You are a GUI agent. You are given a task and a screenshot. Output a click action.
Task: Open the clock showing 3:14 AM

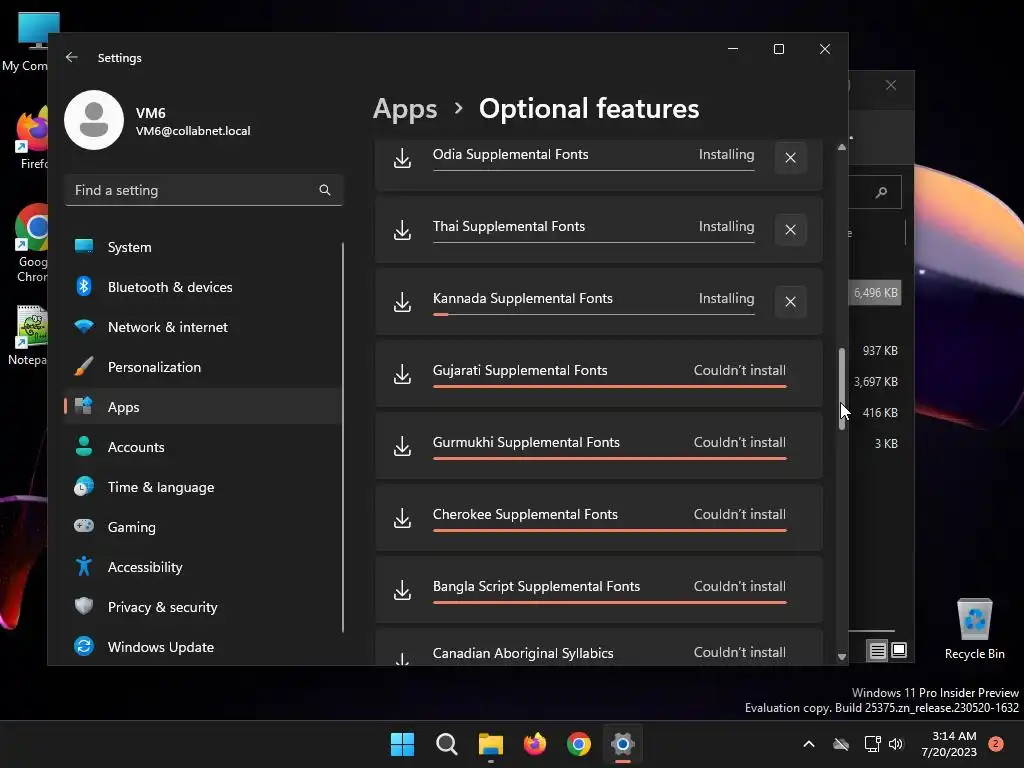(x=949, y=744)
